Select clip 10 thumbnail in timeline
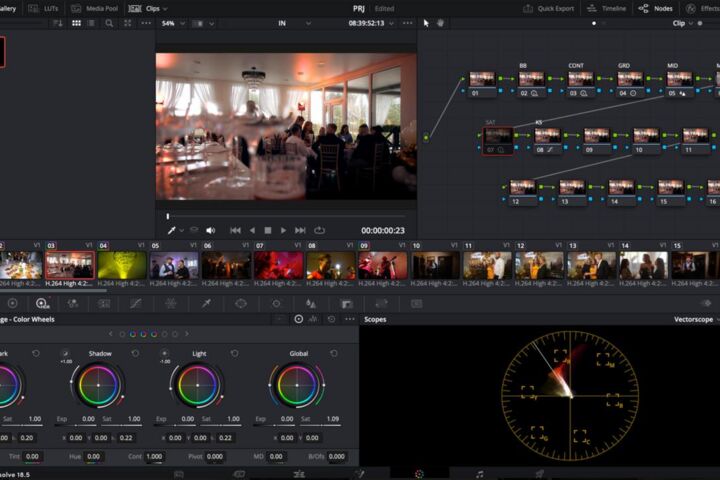720x480 pixels. 435,265
